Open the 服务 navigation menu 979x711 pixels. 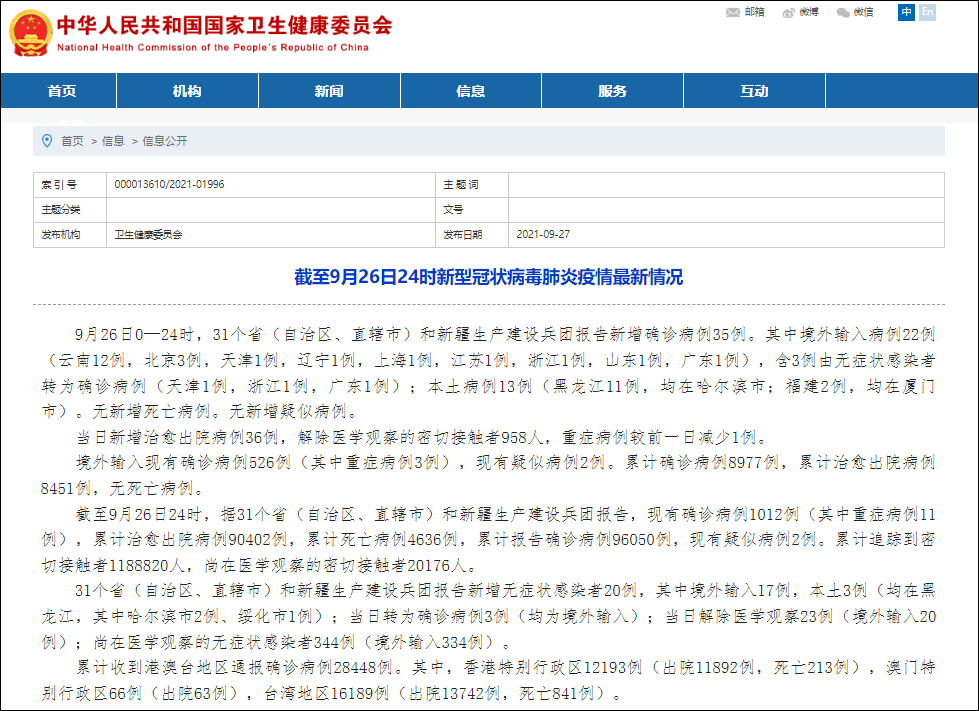tap(612, 90)
